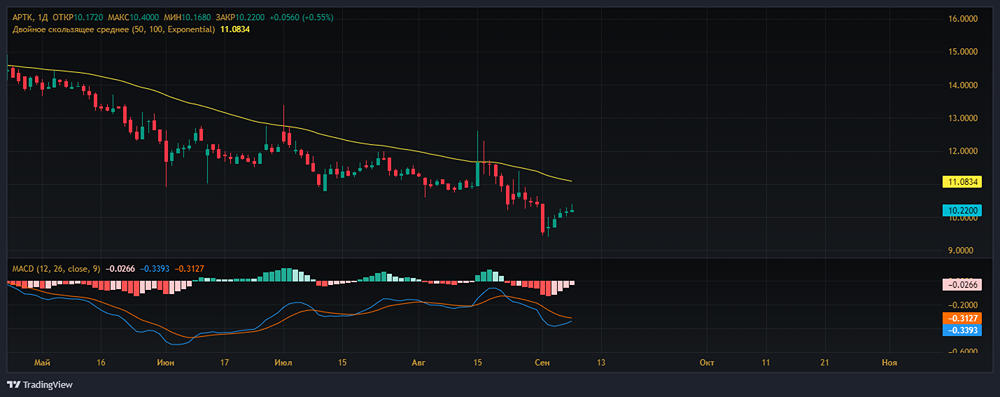Image resolution: width=1000 pixels, height=397 pixels.
Task: Click the cyan 10.2200 last price label
Action: [962, 210]
